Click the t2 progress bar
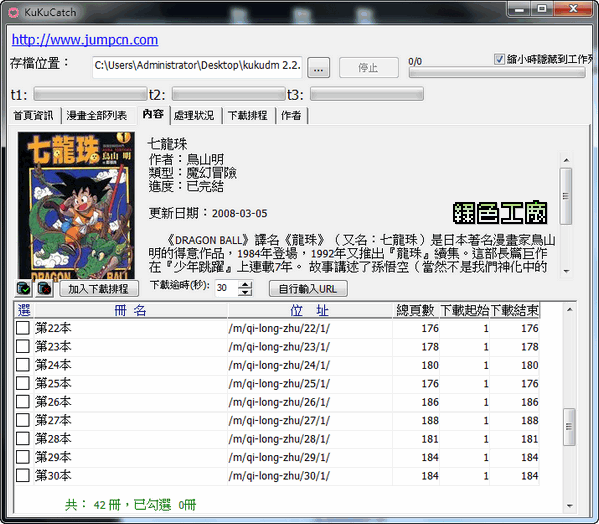 pyautogui.click(x=229, y=94)
